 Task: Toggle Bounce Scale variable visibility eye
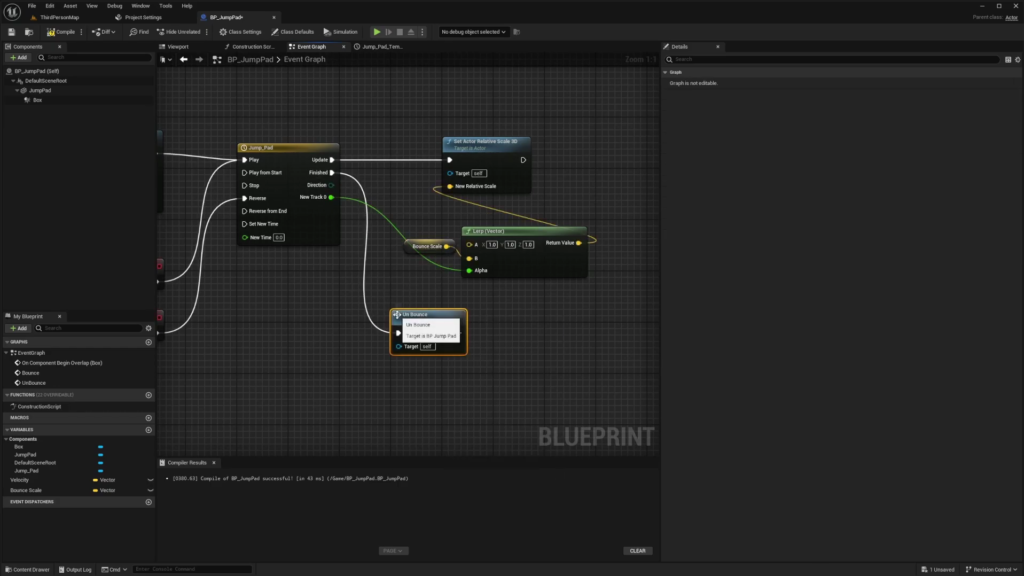click(150, 490)
